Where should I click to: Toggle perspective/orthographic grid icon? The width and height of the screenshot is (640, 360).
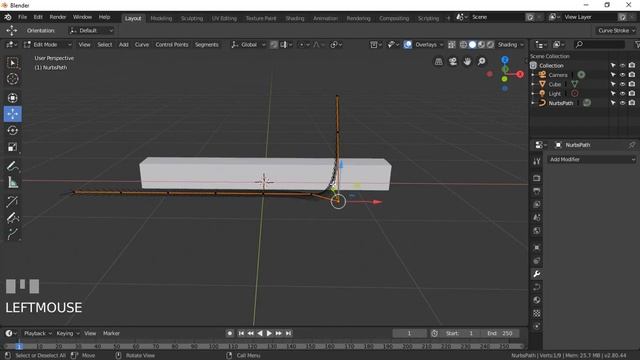pos(438,62)
